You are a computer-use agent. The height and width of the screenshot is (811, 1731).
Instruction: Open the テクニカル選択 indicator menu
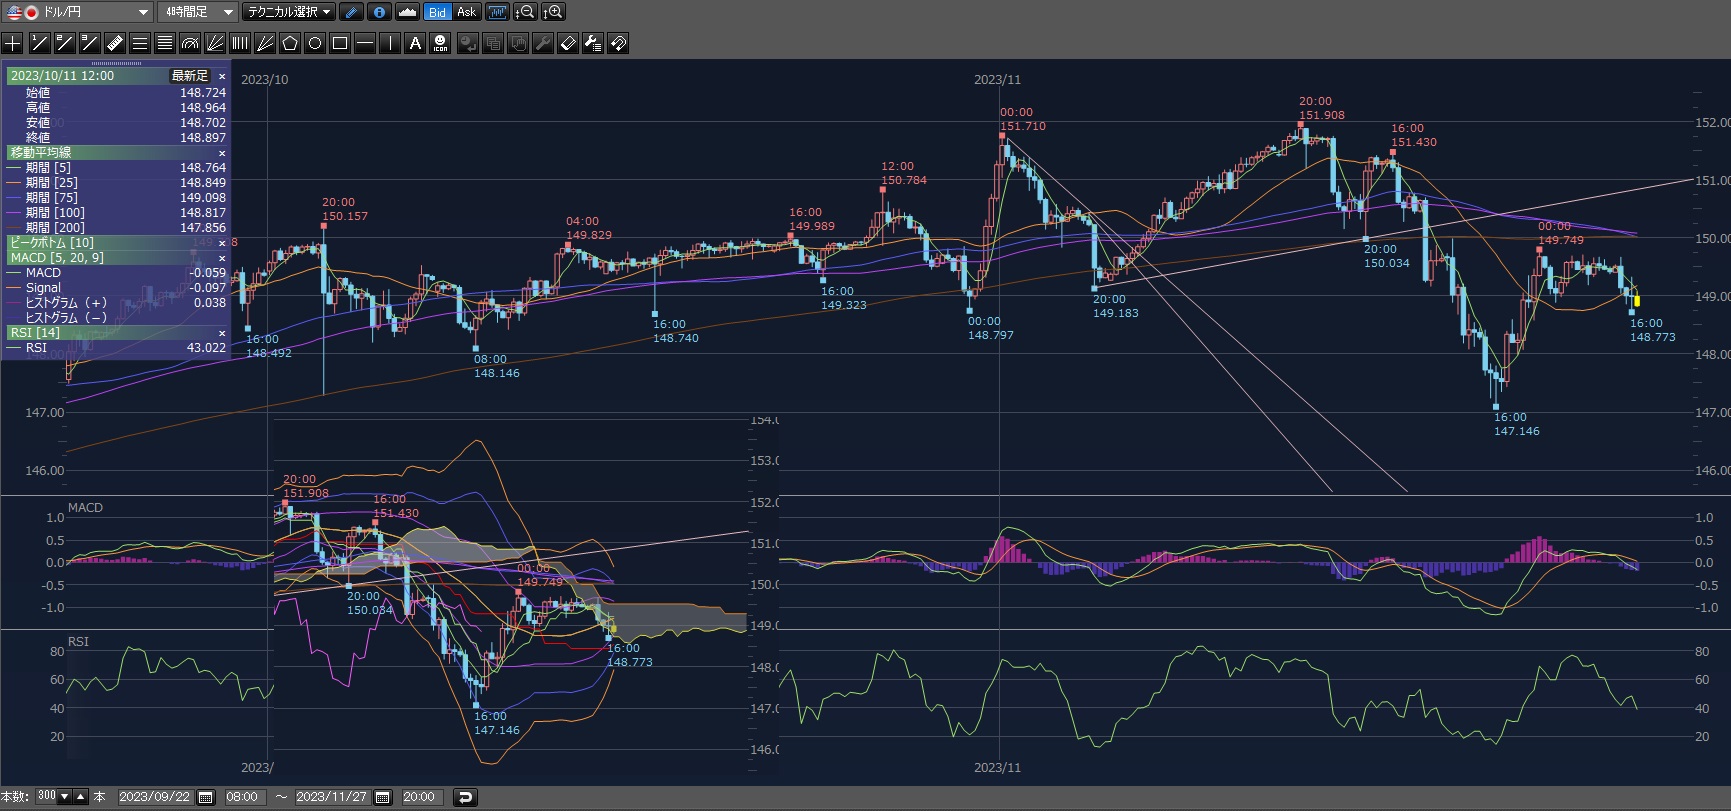290,12
